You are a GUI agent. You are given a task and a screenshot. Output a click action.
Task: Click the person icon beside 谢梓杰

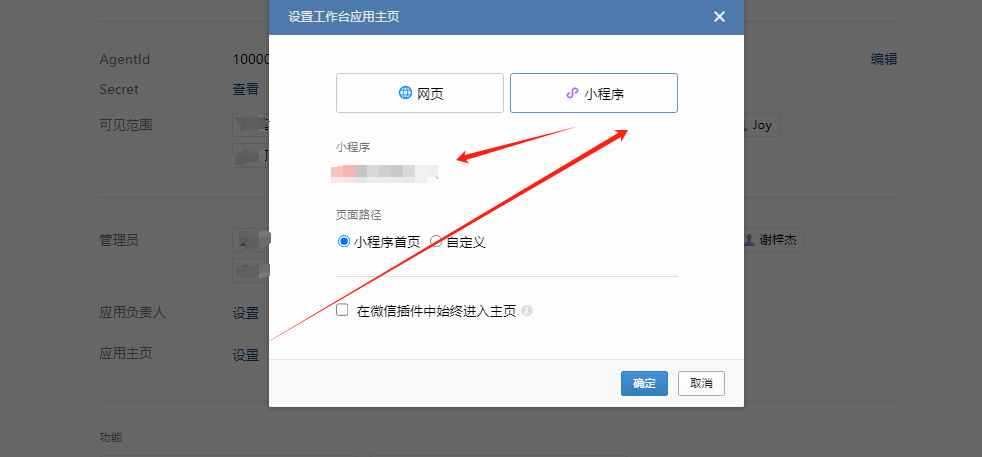click(x=750, y=240)
